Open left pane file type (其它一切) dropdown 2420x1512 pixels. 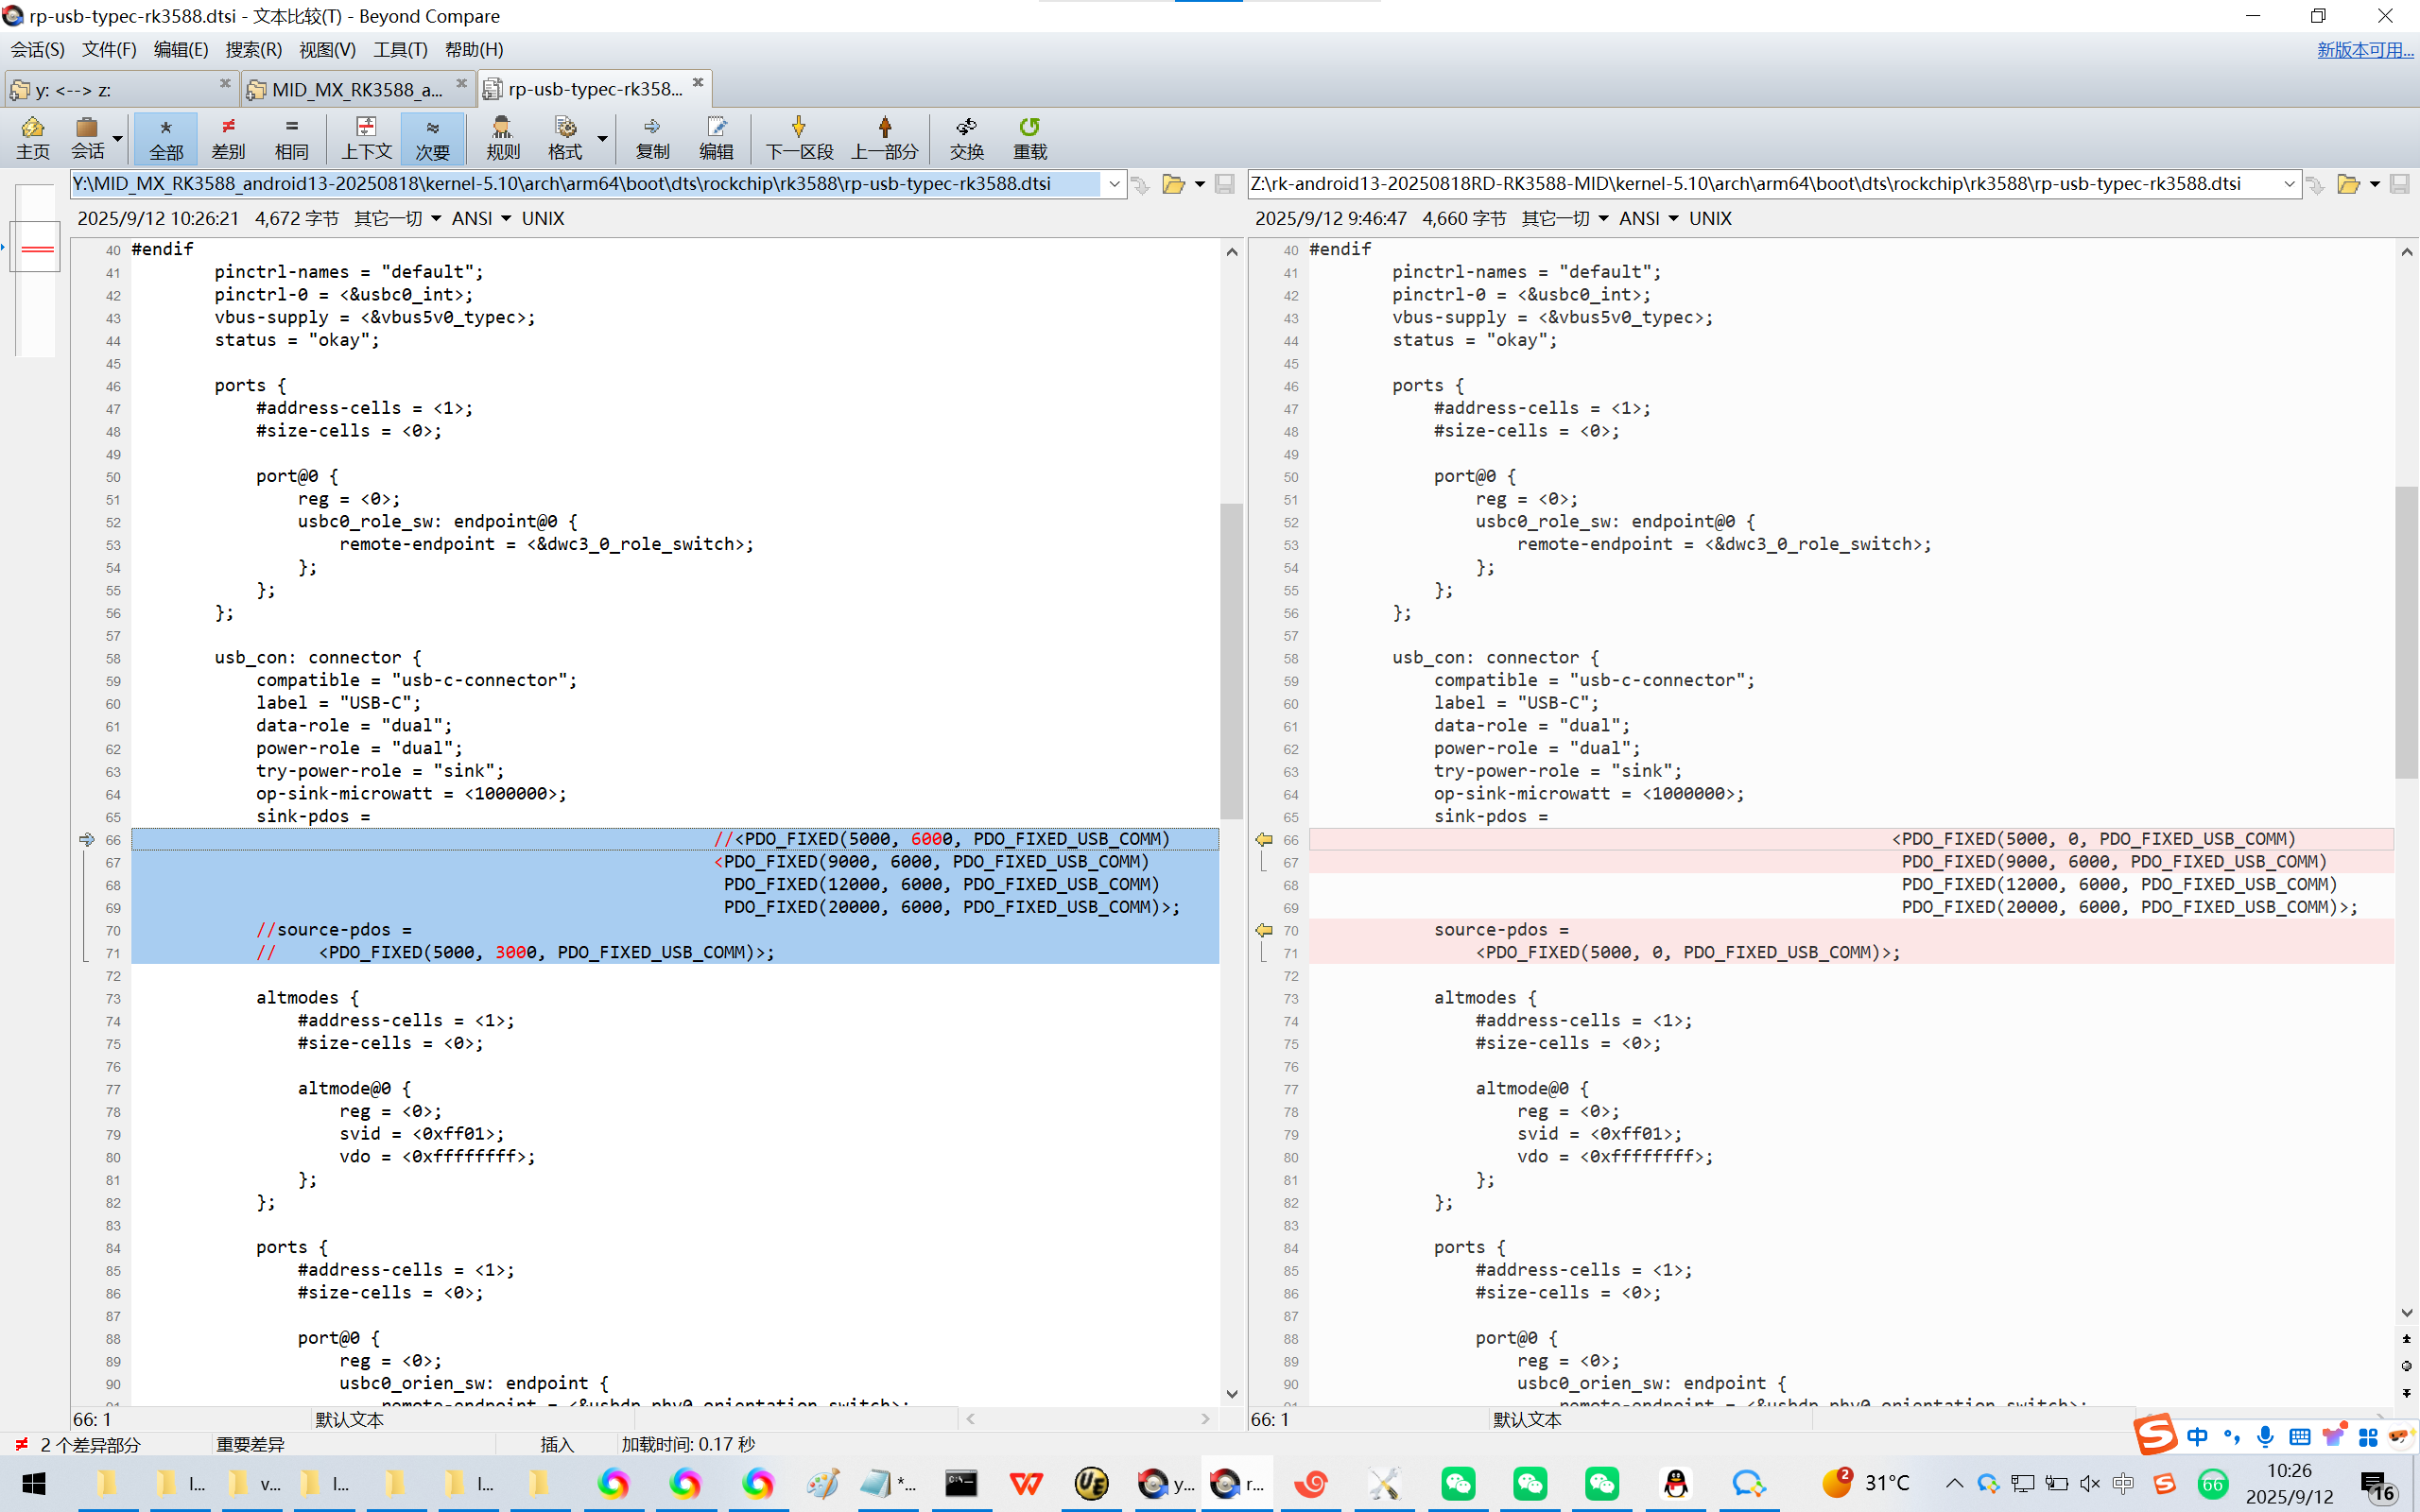(x=397, y=218)
